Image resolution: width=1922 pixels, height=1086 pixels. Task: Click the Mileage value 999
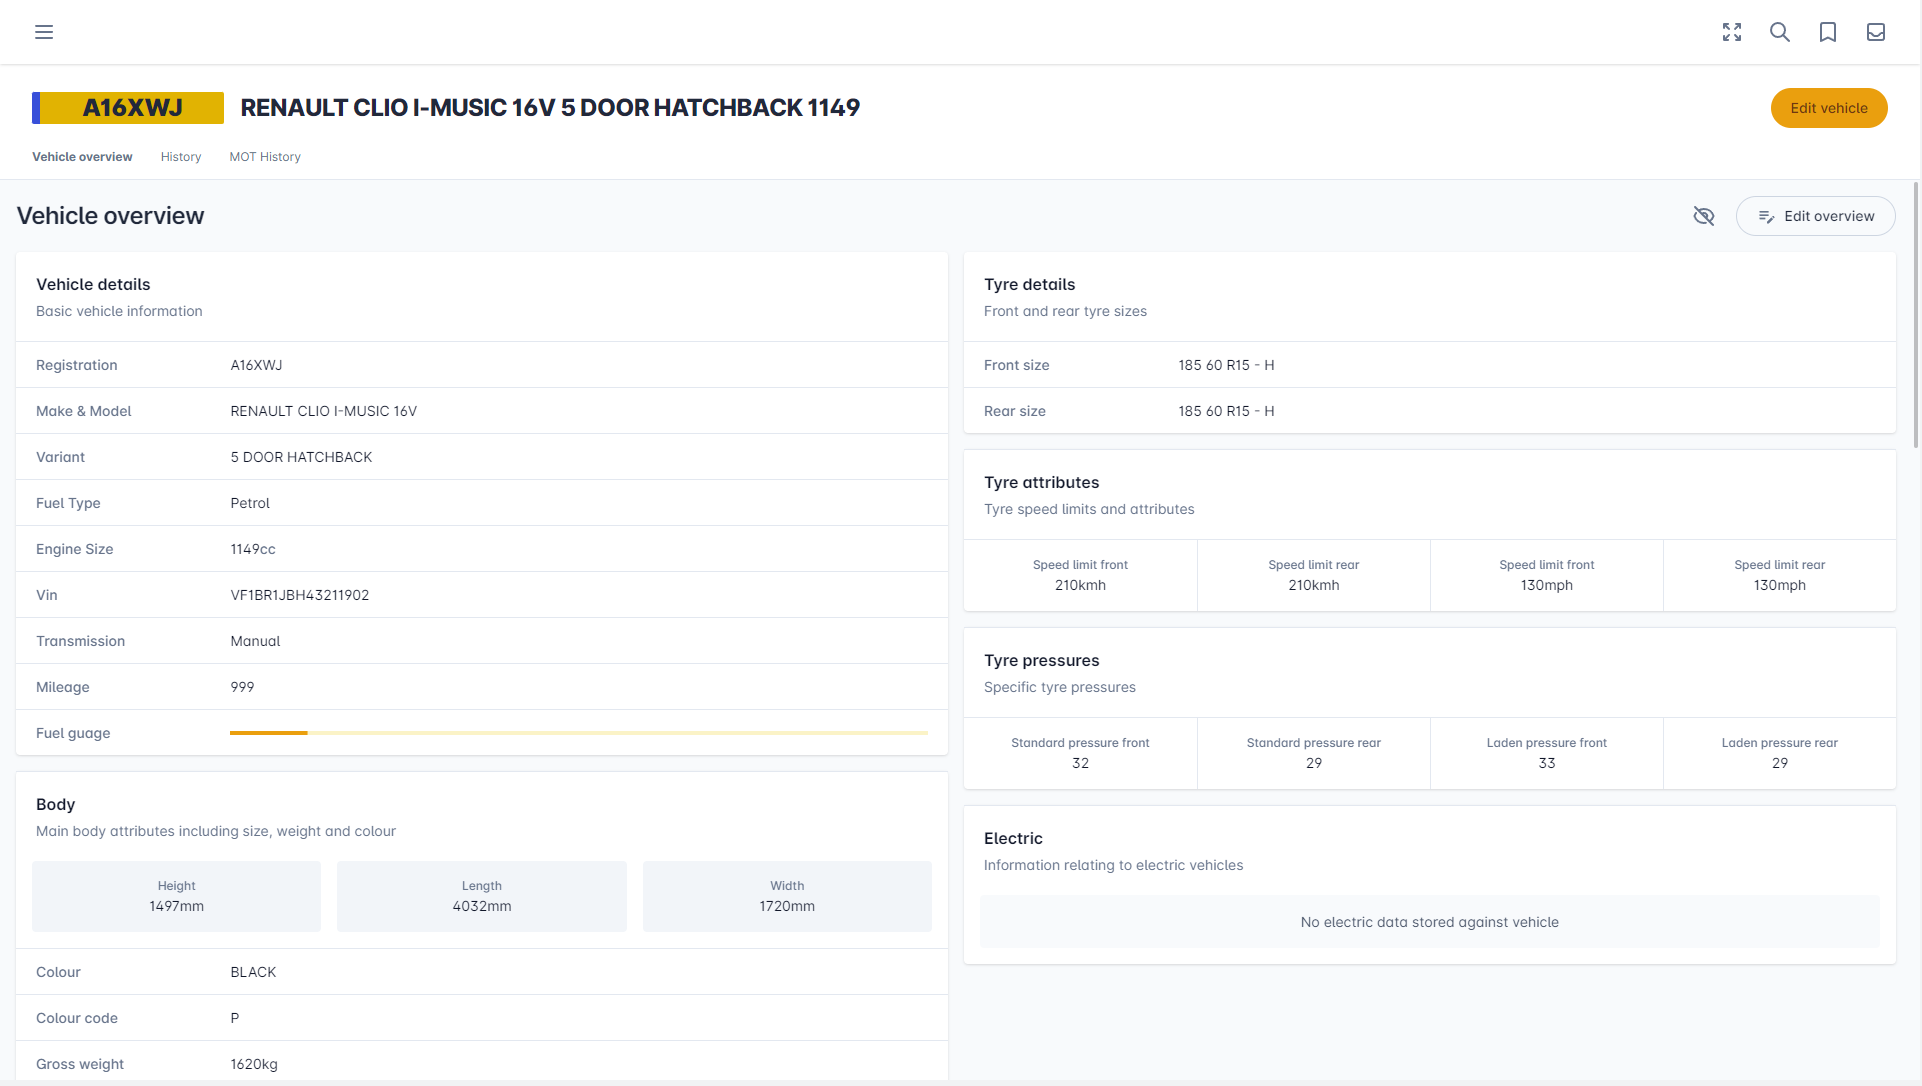click(x=242, y=687)
